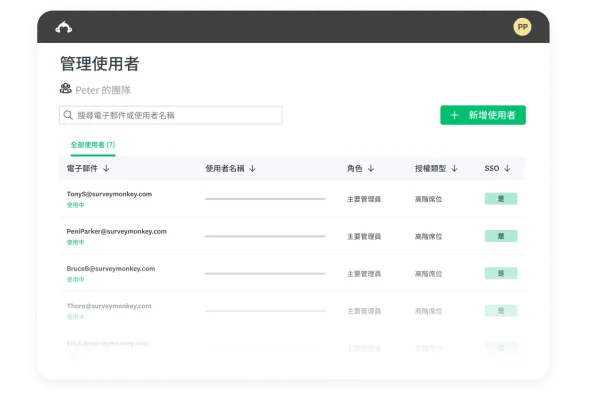The image size is (604, 400).
Task: Click 高階席位 license in TonyS row
Action: pyautogui.click(x=428, y=199)
